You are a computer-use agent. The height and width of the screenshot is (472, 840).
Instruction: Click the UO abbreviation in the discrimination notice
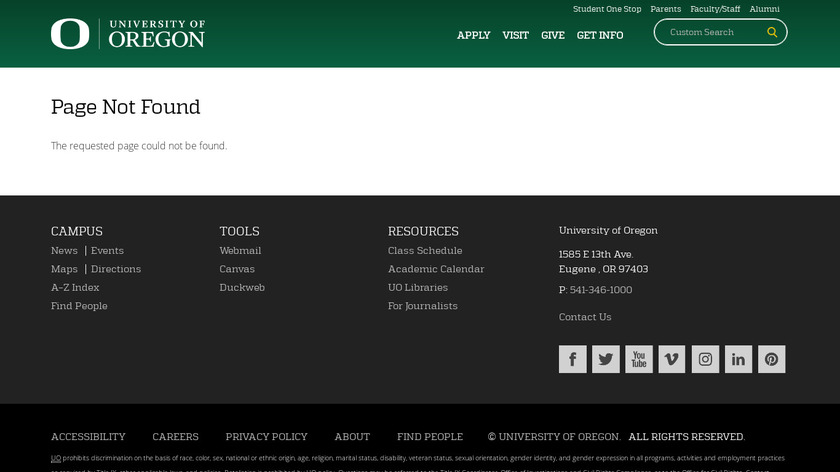[56, 458]
